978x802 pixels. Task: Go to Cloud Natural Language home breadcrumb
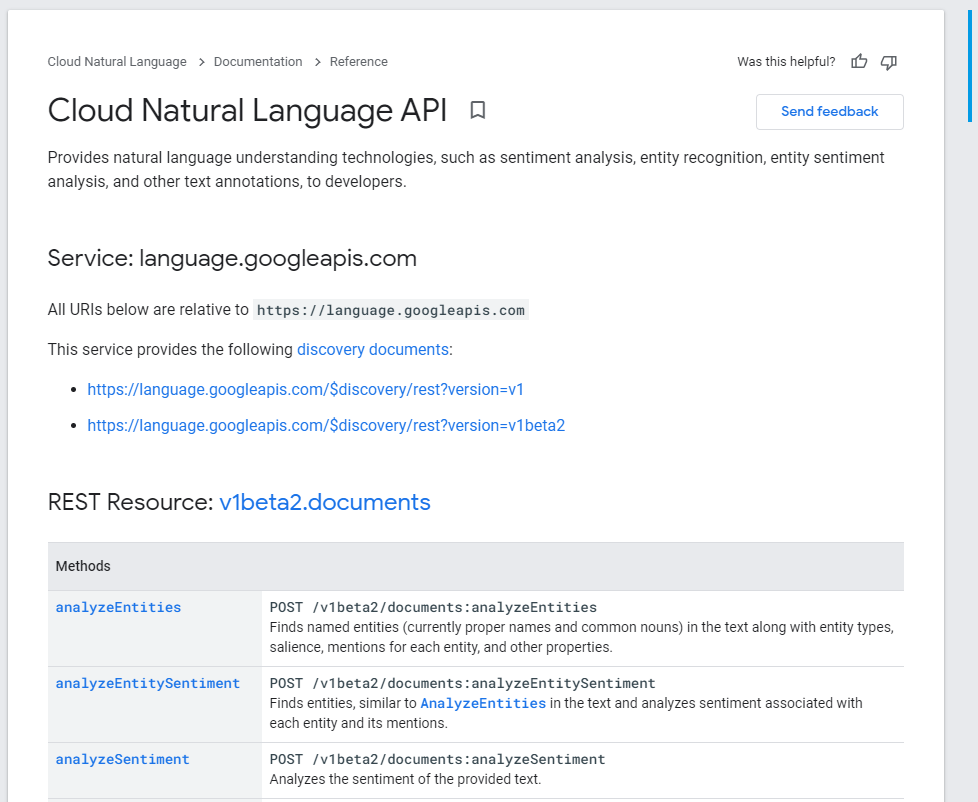(x=117, y=61)
